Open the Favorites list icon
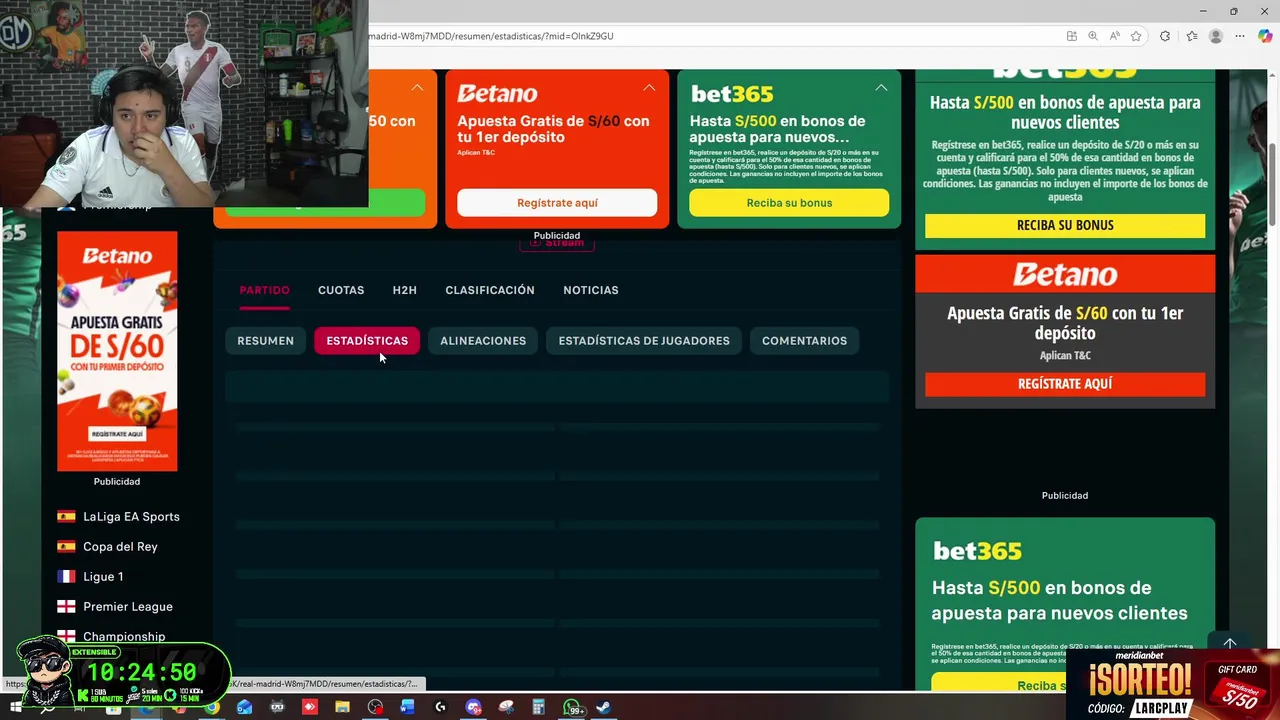Image resolution: width=1280 pixels, height=720 pixels. 1191,36
